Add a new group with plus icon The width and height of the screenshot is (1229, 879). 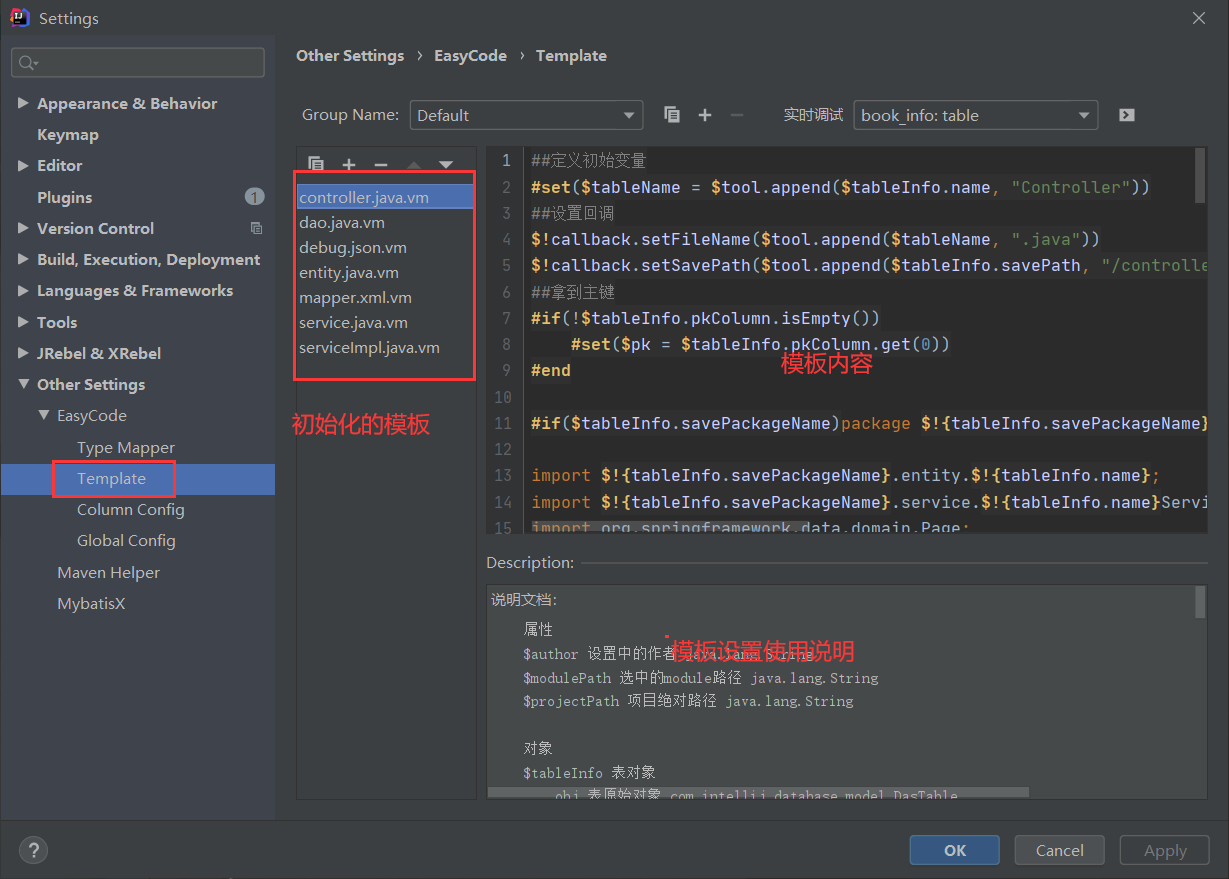[705, 115]
